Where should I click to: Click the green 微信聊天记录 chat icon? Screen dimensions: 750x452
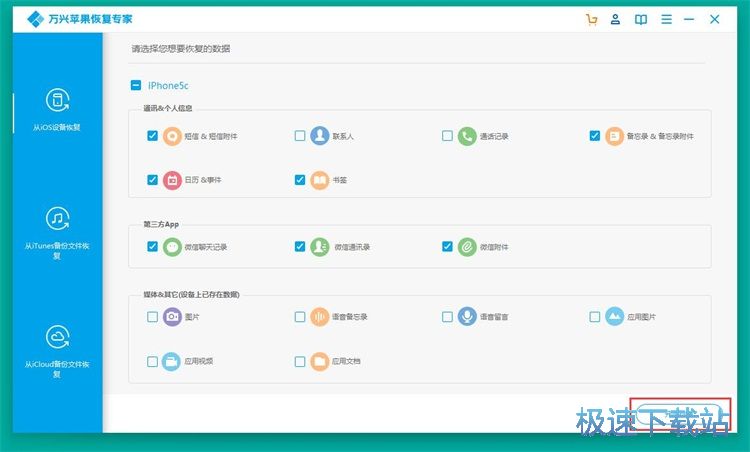coord(172,247)
